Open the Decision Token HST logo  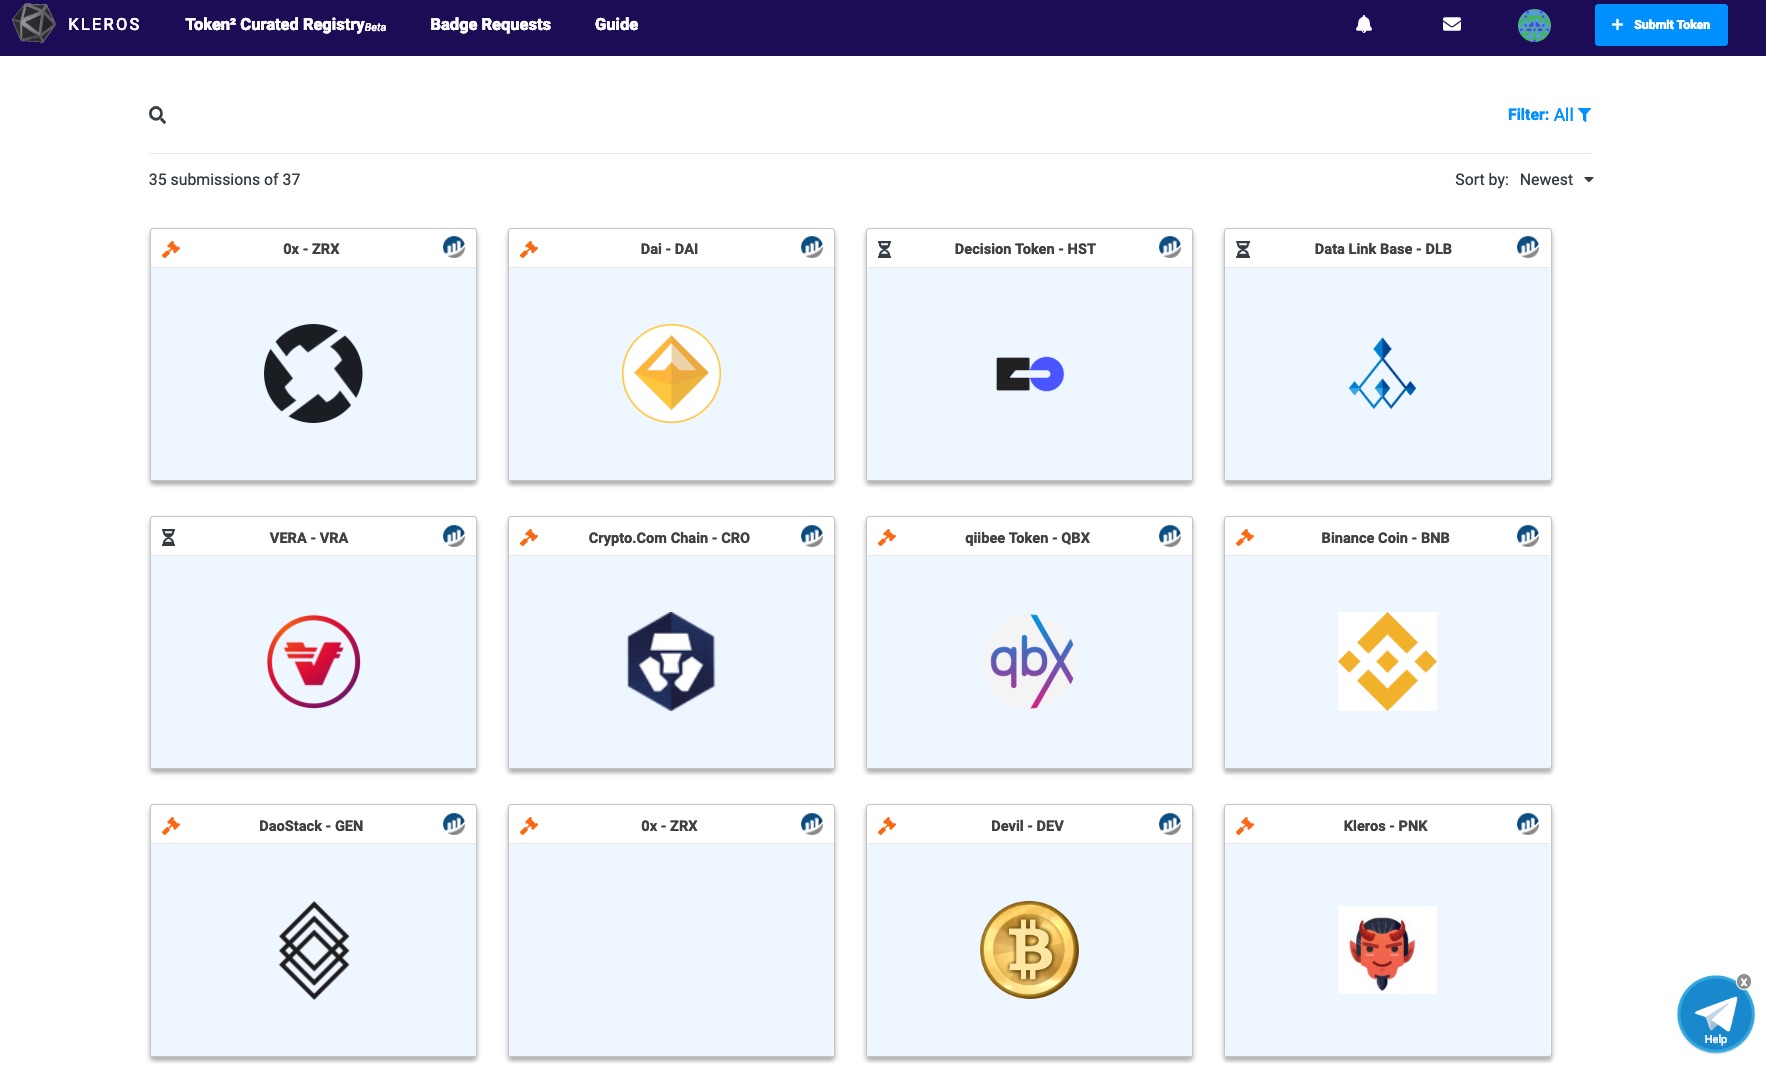[1030, 374]
